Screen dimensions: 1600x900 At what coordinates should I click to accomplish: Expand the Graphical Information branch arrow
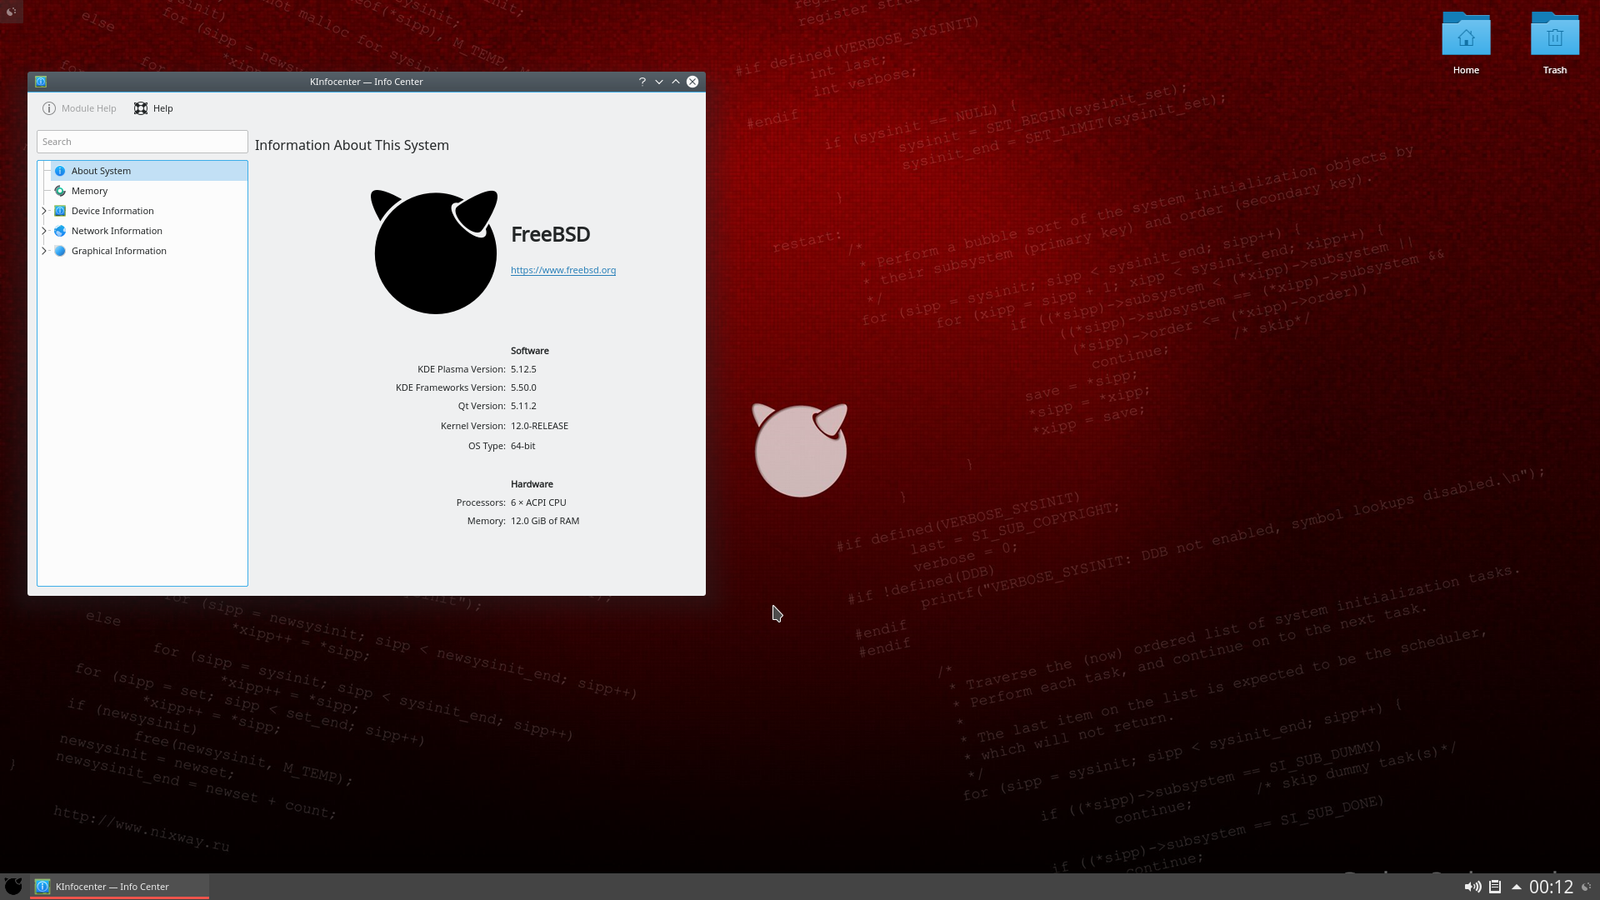point(44,251)
